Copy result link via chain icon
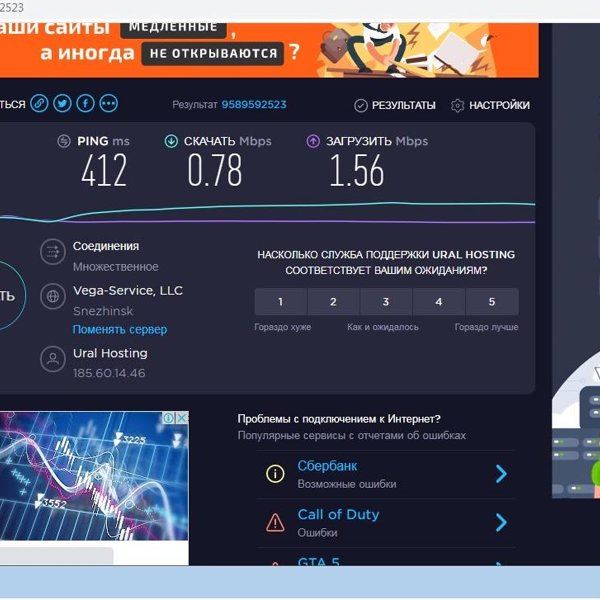 click(39, 103)
